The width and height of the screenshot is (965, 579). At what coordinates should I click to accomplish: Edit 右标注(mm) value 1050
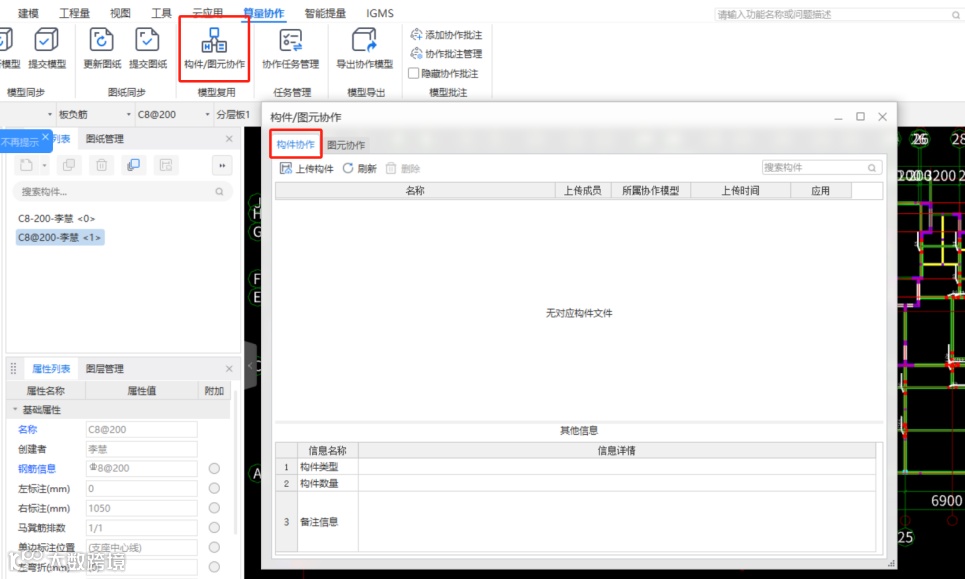point(142,508)
